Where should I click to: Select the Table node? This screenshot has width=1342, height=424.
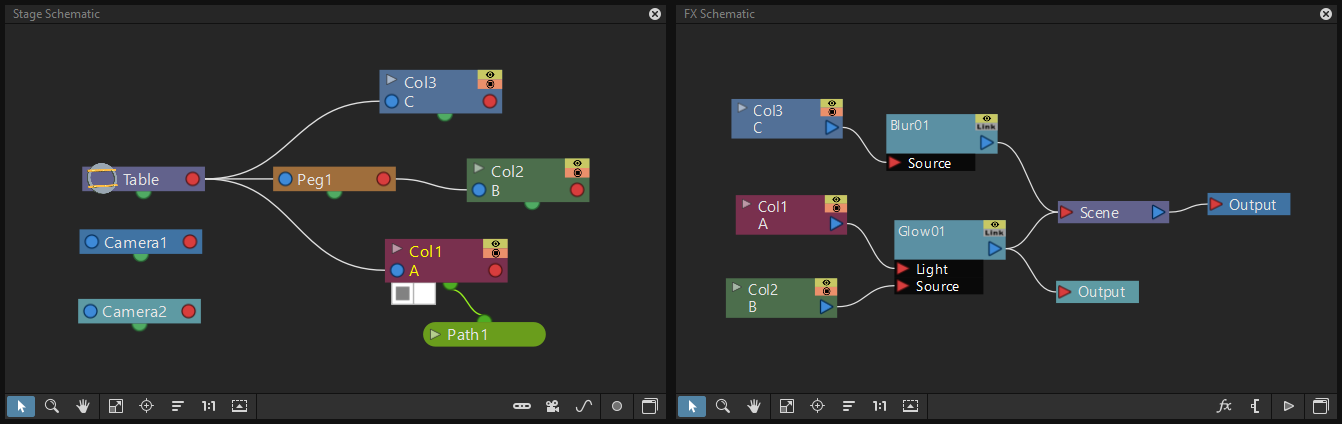point(143,179)
